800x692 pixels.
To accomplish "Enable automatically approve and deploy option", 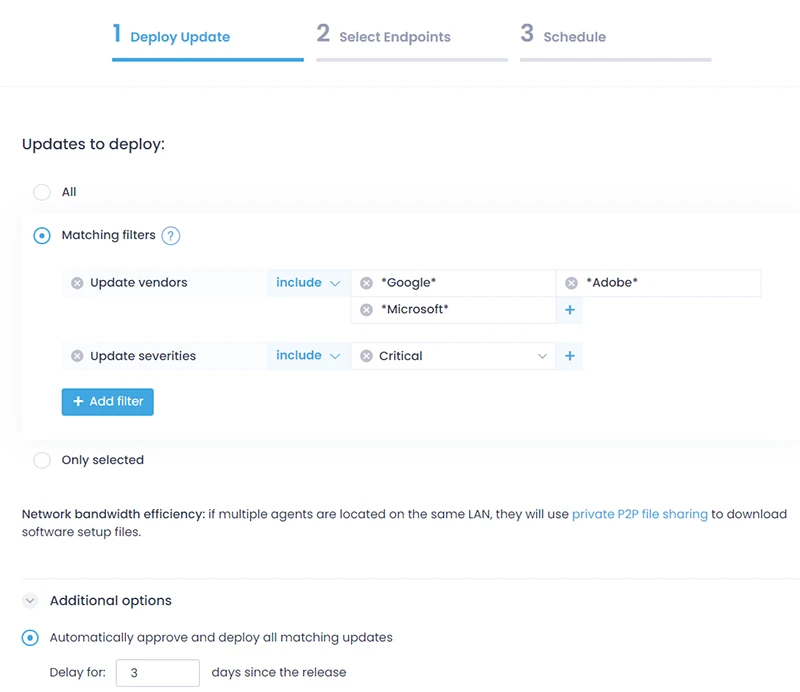I will [x=30, y=637].
